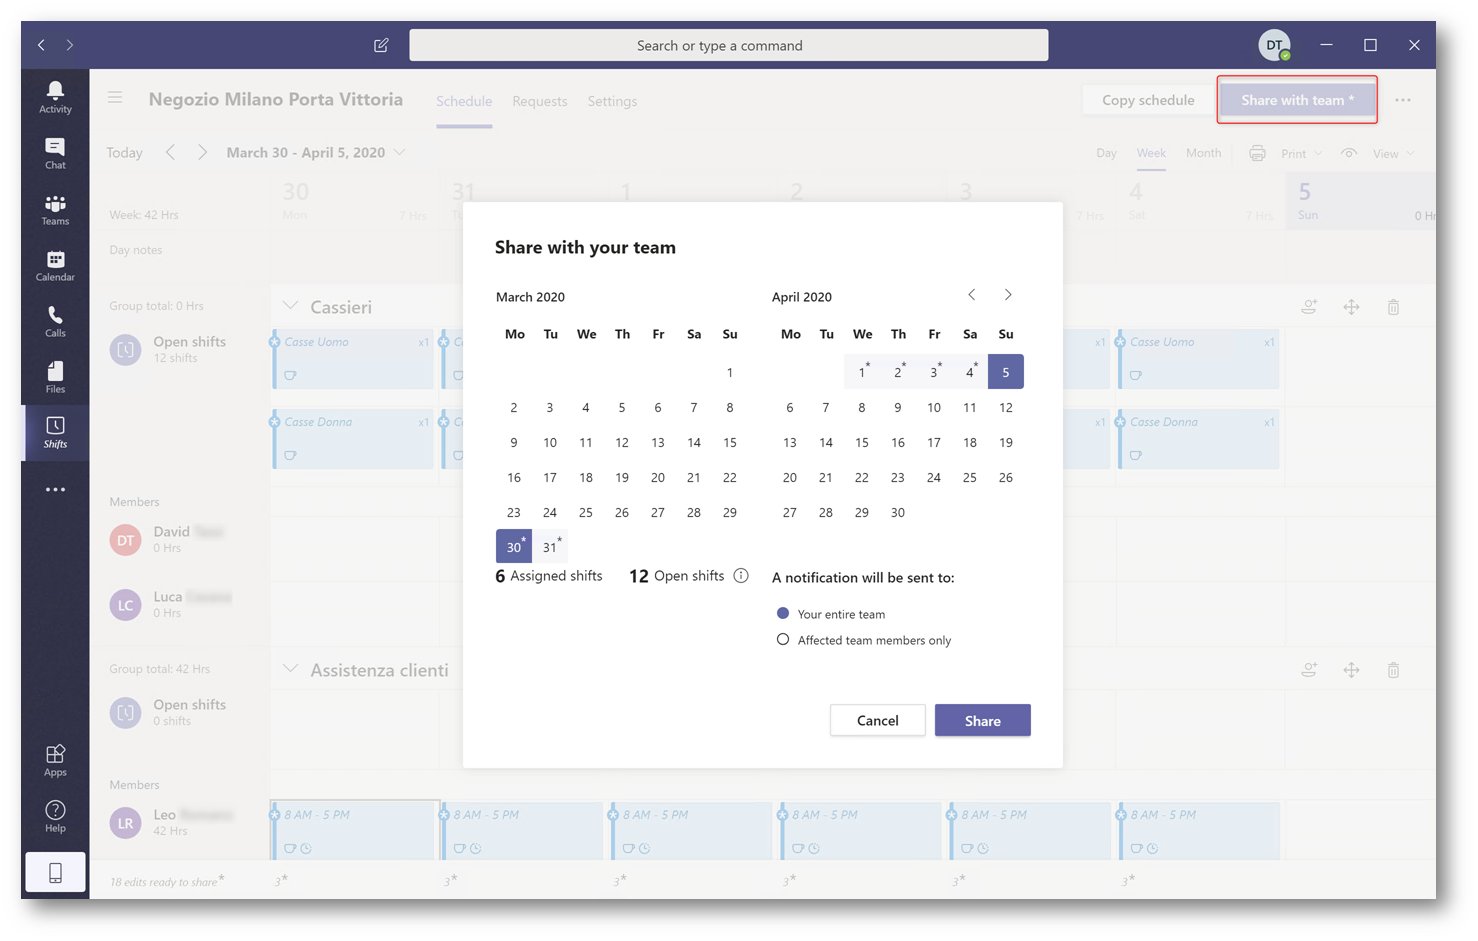Screen dimensions: 1478x941
Task: Jump to Today in the schedule
Action: click(x=124, y=153)
